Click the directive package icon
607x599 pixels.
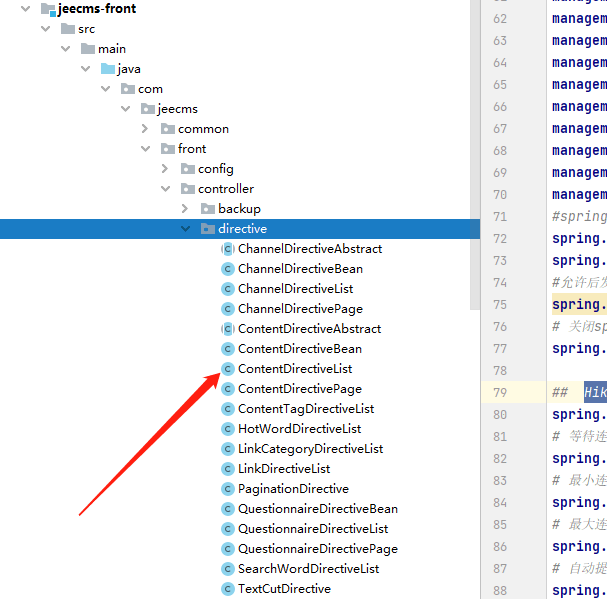coord(208,229)
